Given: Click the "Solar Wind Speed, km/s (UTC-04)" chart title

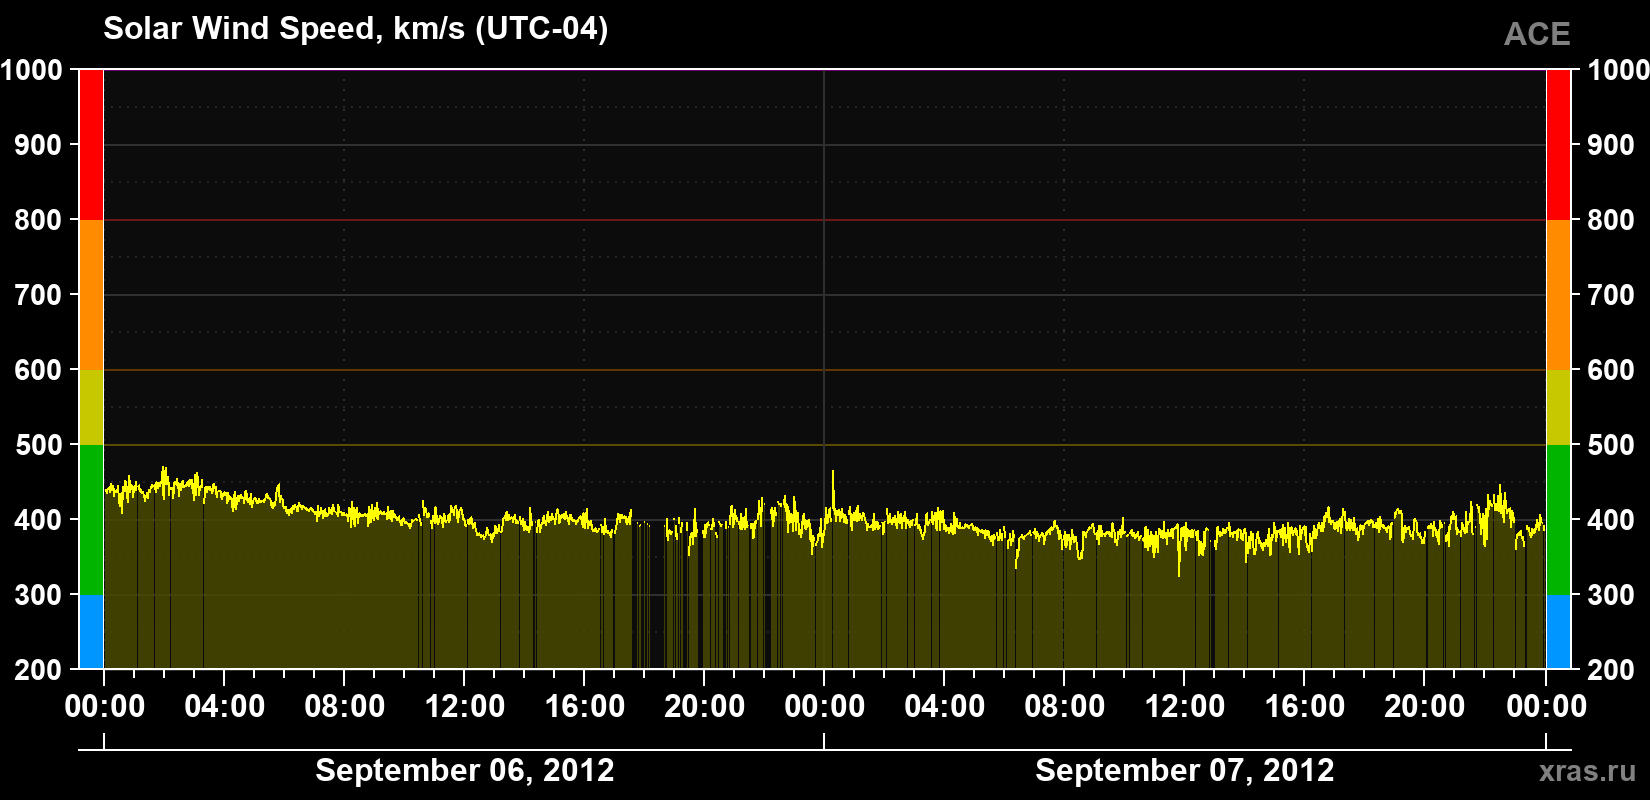Looking at the screenshot, I should [356, 29].
